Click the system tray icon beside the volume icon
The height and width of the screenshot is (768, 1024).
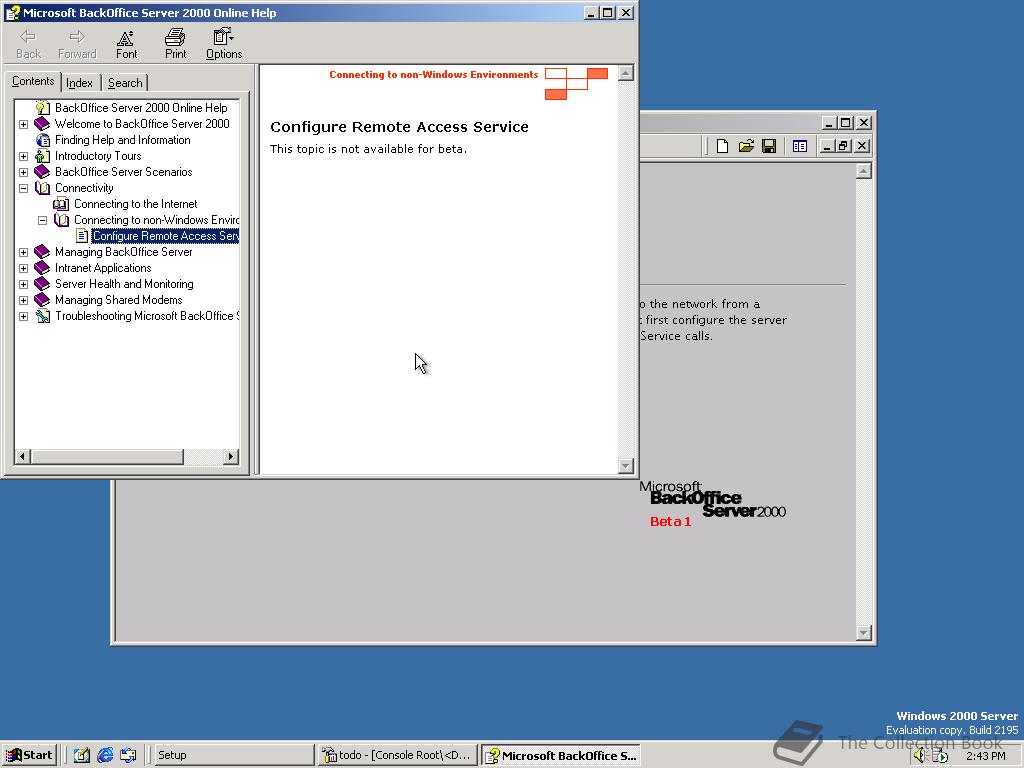pyautogui.click(x=940, y=756)
